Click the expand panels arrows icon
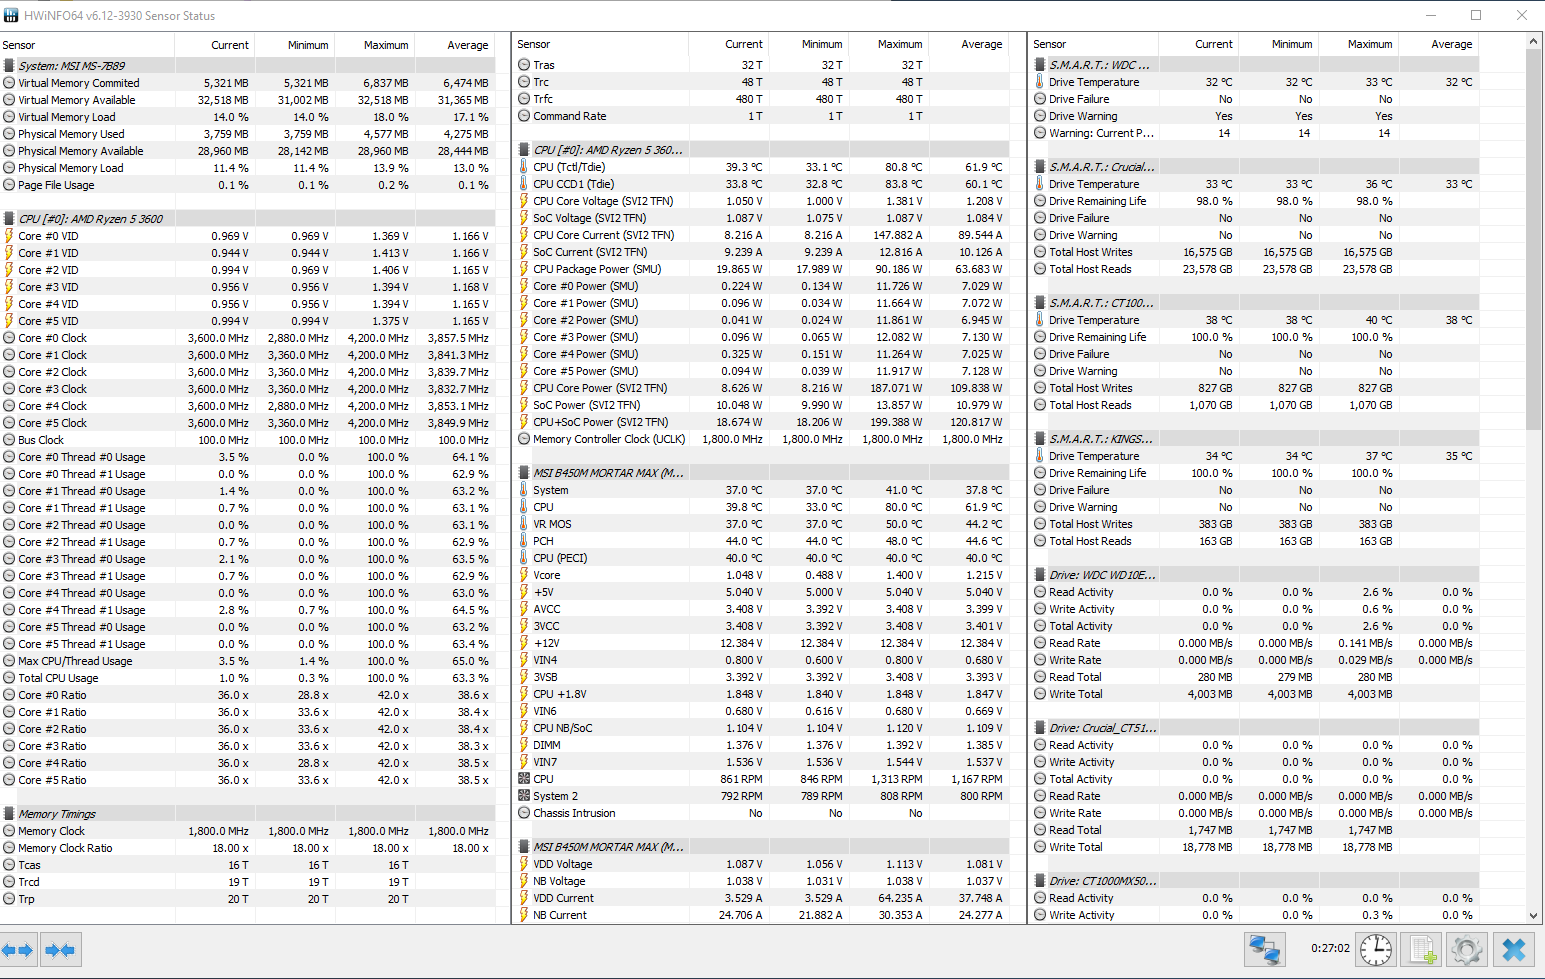Viewport: 1545px width, 979px height. tap(19, 950)
